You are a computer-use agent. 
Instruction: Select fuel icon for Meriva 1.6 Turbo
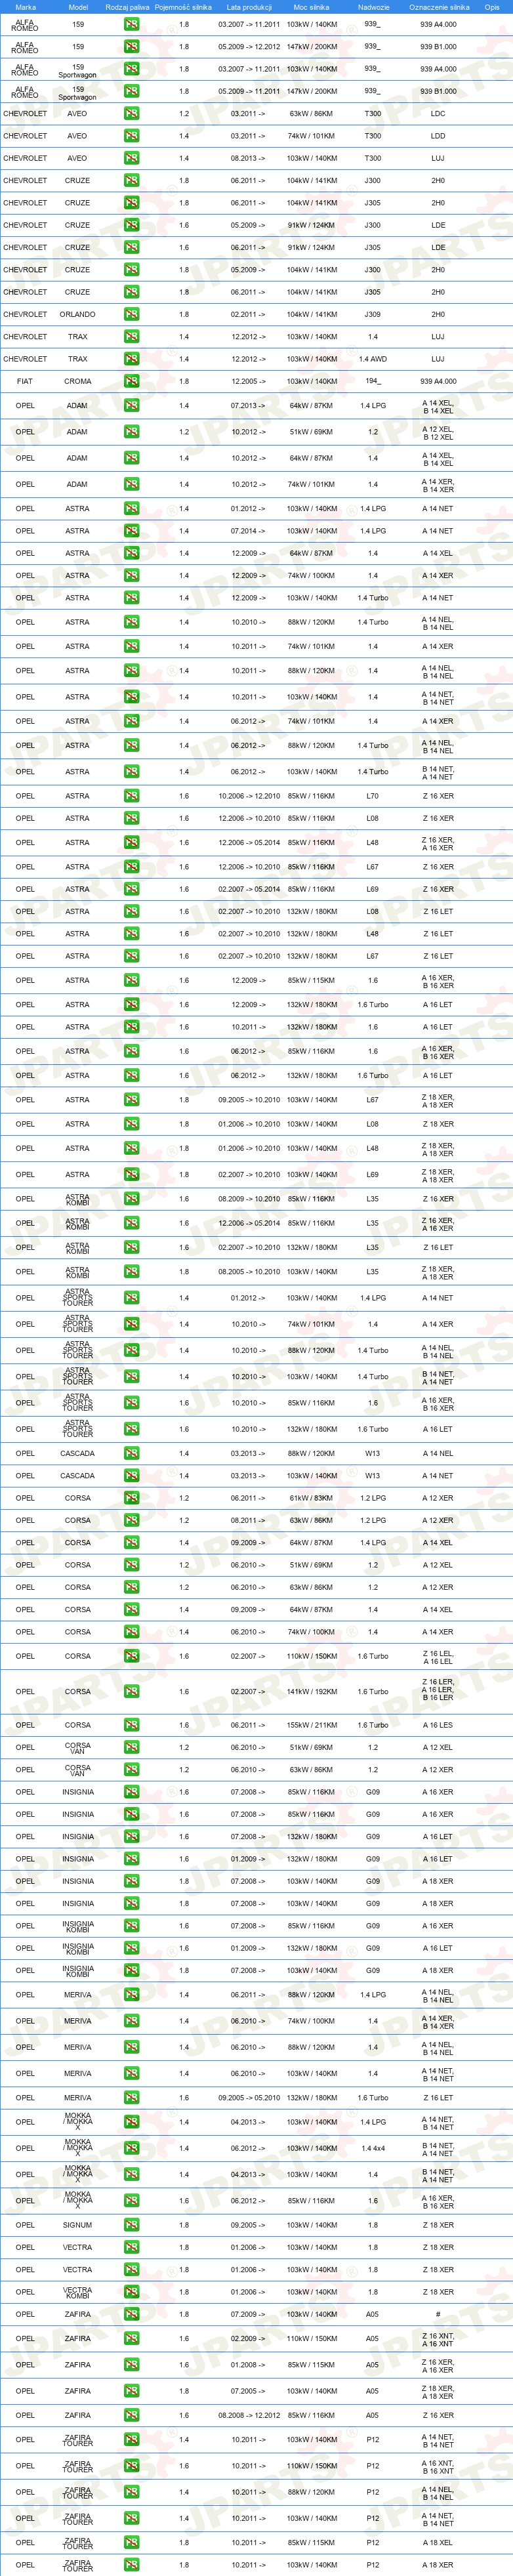[x=131, y=2098]
